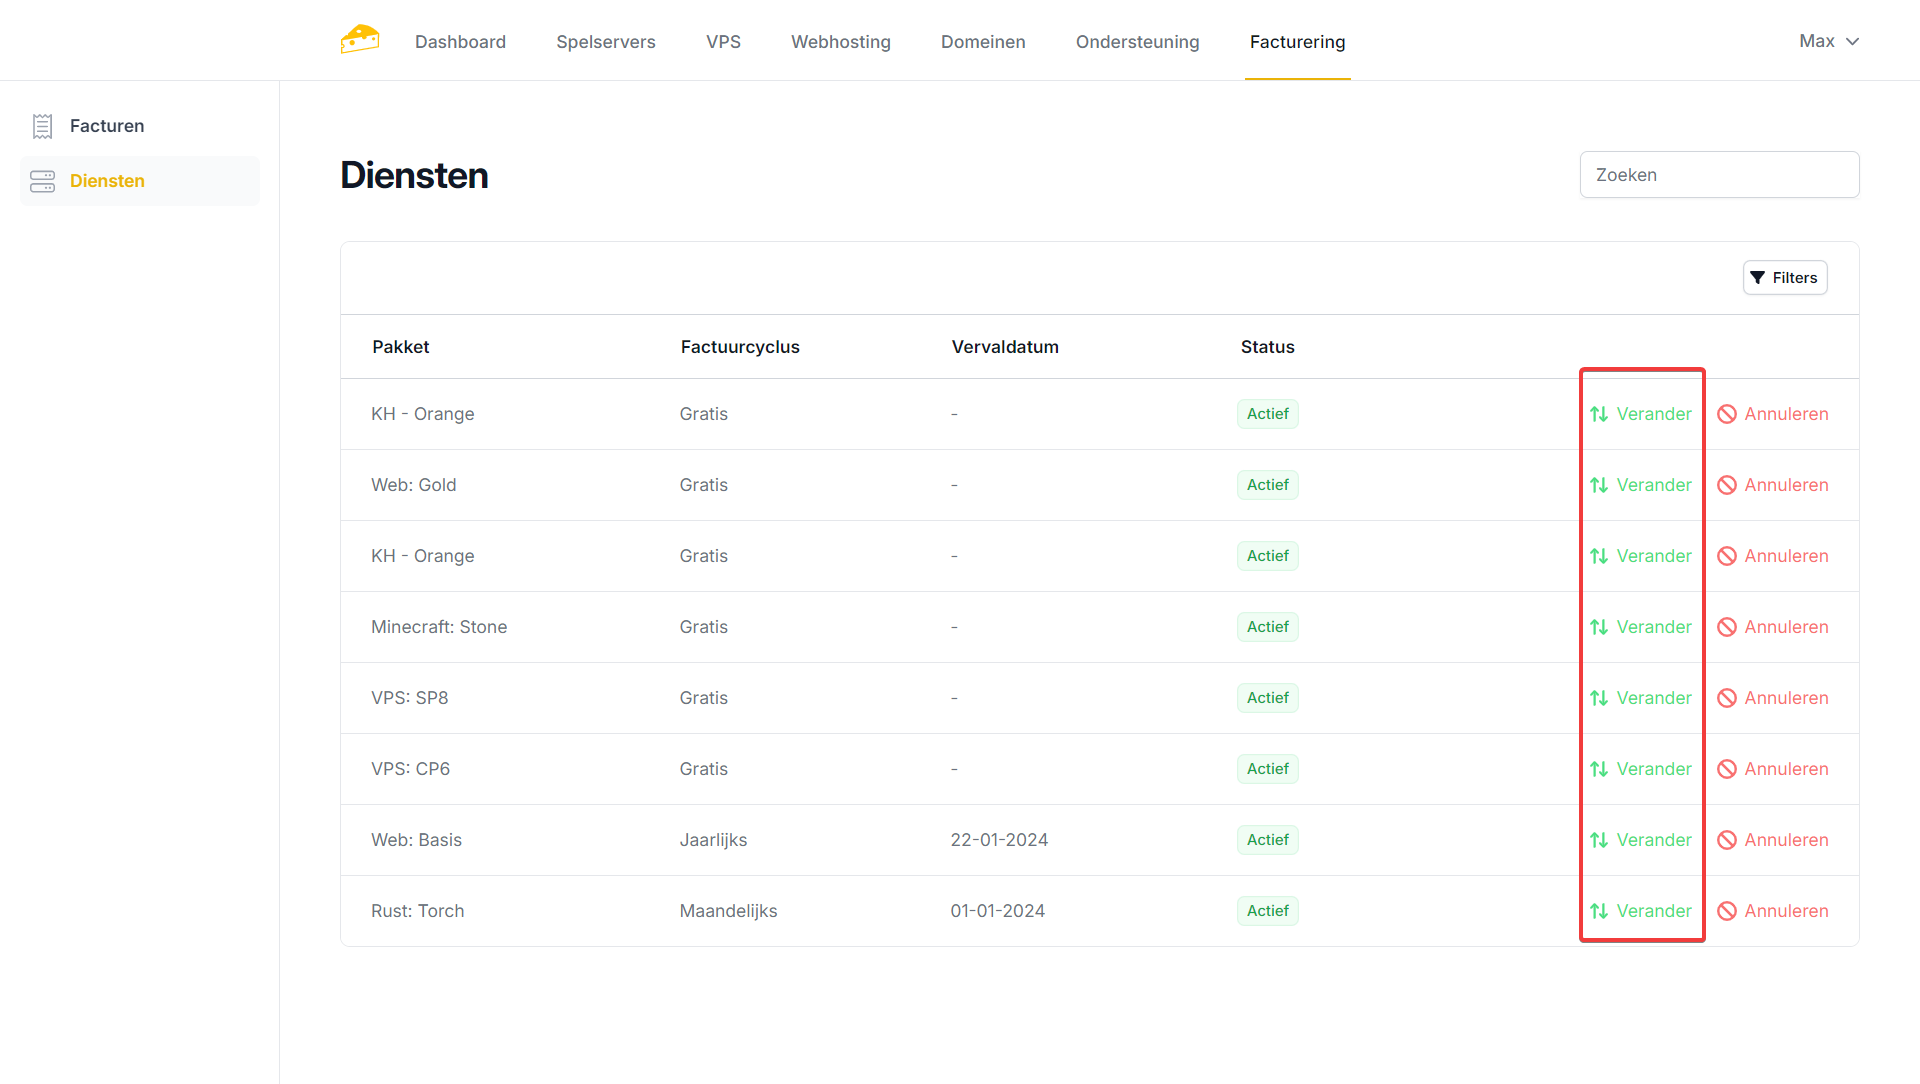Viewport: 1920px width, 1084px height.
Task: Focus the Zoeken search field
Action: [1719, 175]
